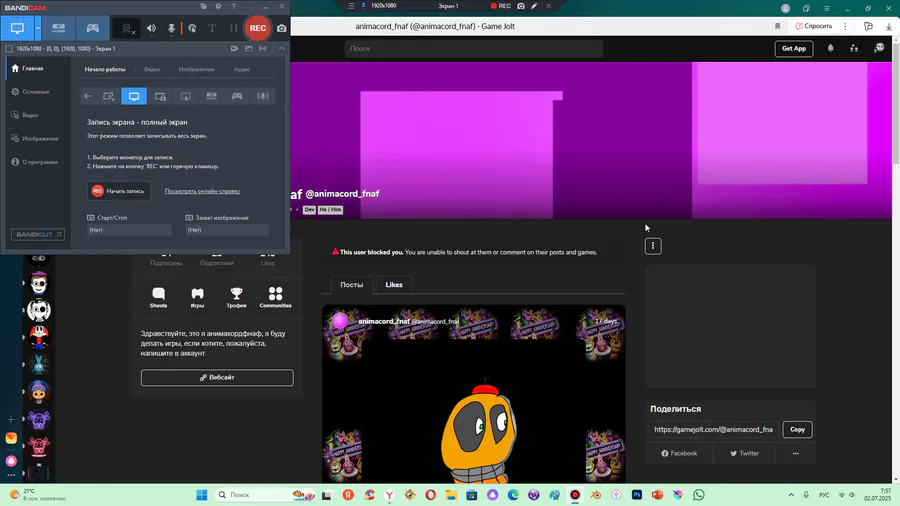
Task: Click the pause recording icon in Bandicam
Action: pos(233,29)
